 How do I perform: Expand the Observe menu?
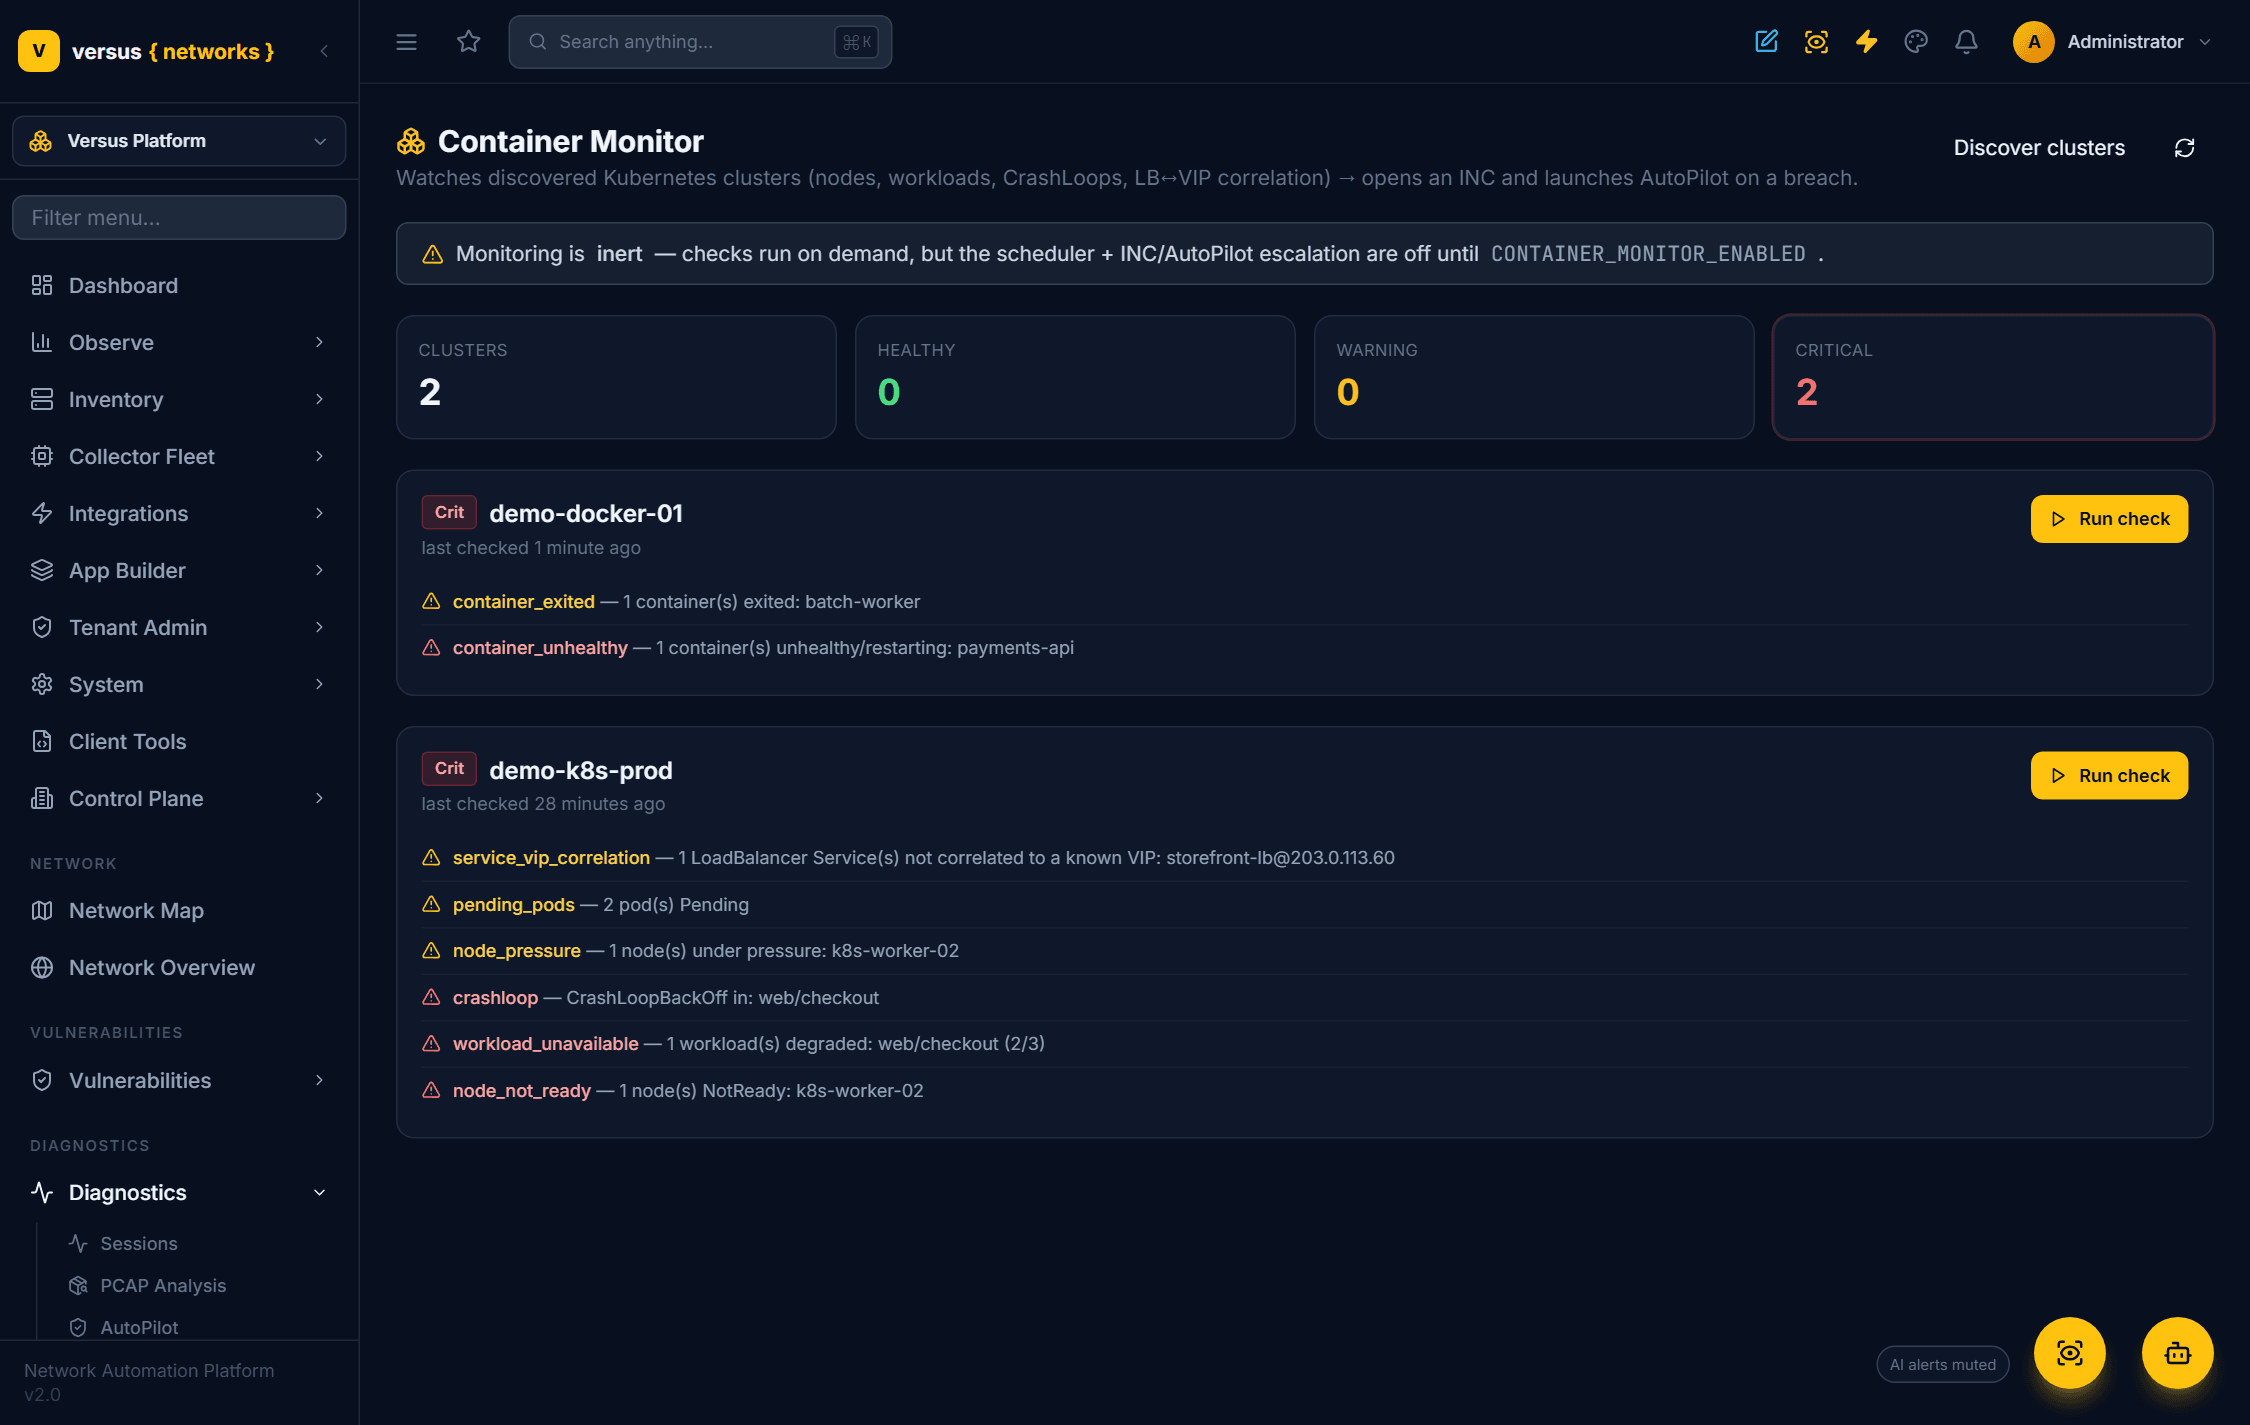179,342
